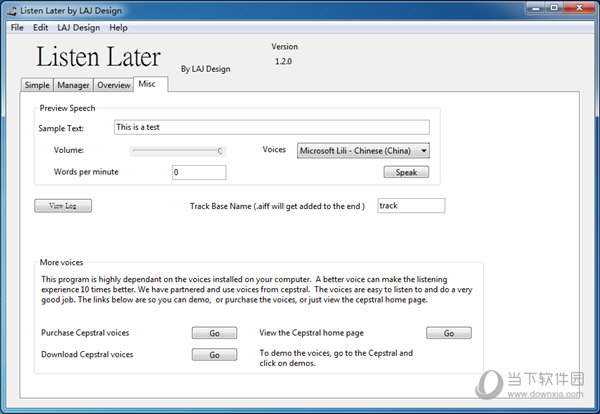Click the Listen Later app icon in title bar
600x414 pixels.
tap(12, 11)
